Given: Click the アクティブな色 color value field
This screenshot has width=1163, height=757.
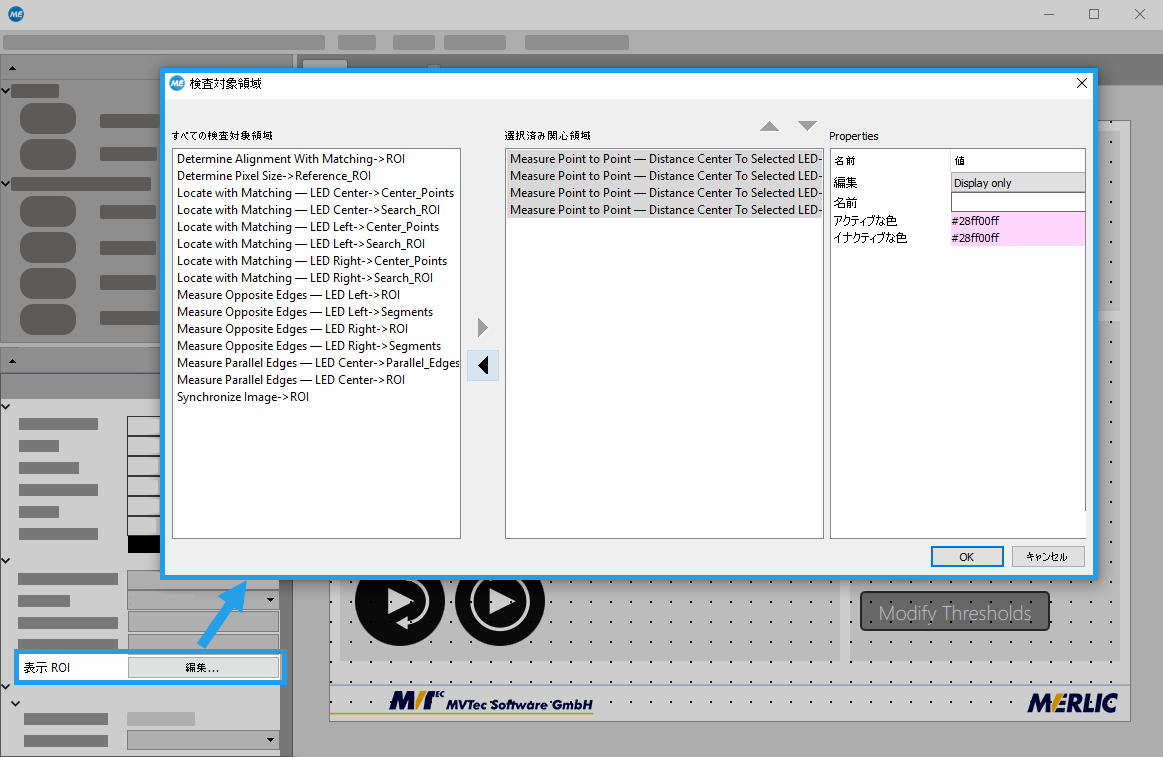Looking at the screenshot, I should coord(1017,220).
